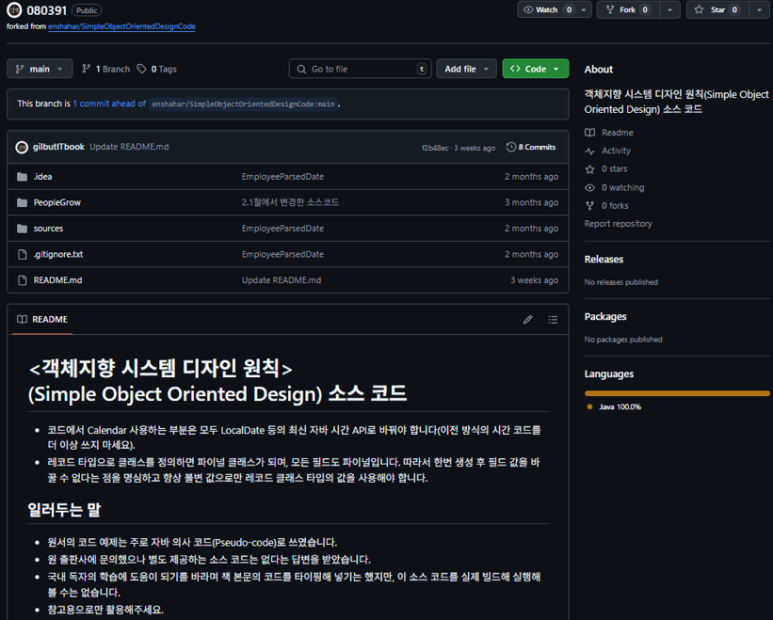View the 1 Branch list

tap(106, 69)
